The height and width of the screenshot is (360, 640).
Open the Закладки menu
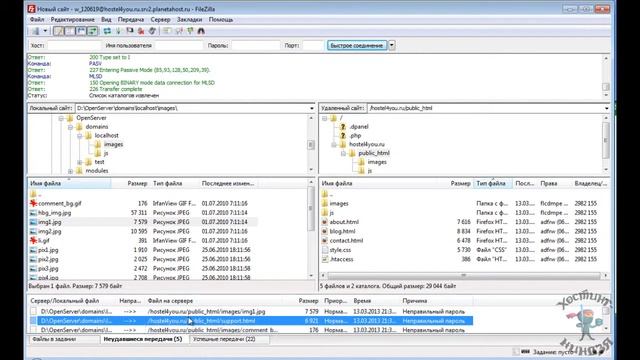click(189, 20)
